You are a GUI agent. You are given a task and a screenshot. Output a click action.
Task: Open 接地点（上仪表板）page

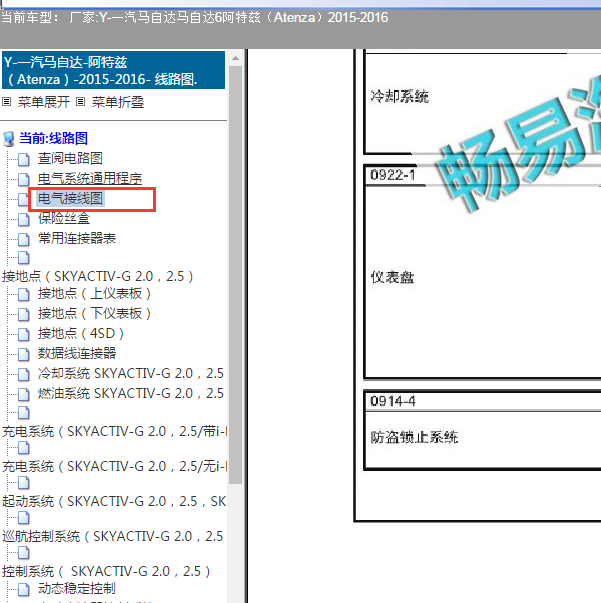(94, 294)
